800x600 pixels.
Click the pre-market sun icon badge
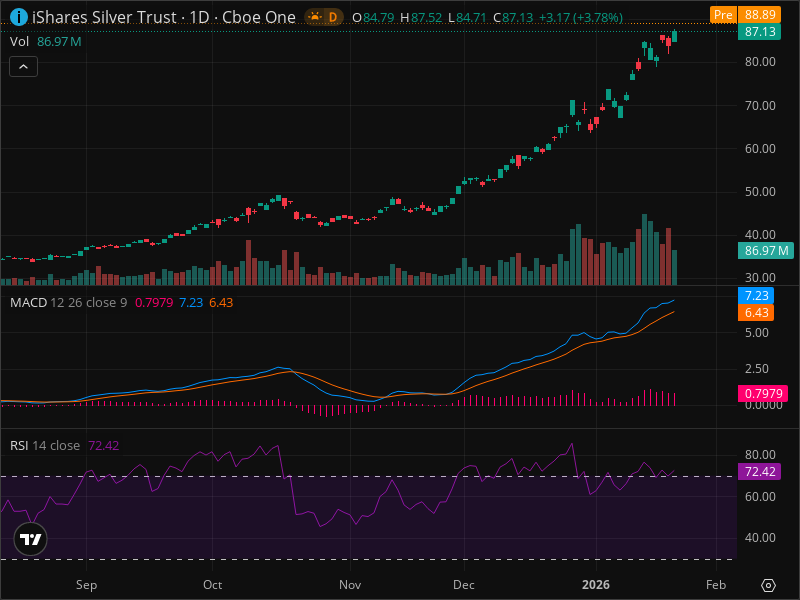[x=315, y=17]
